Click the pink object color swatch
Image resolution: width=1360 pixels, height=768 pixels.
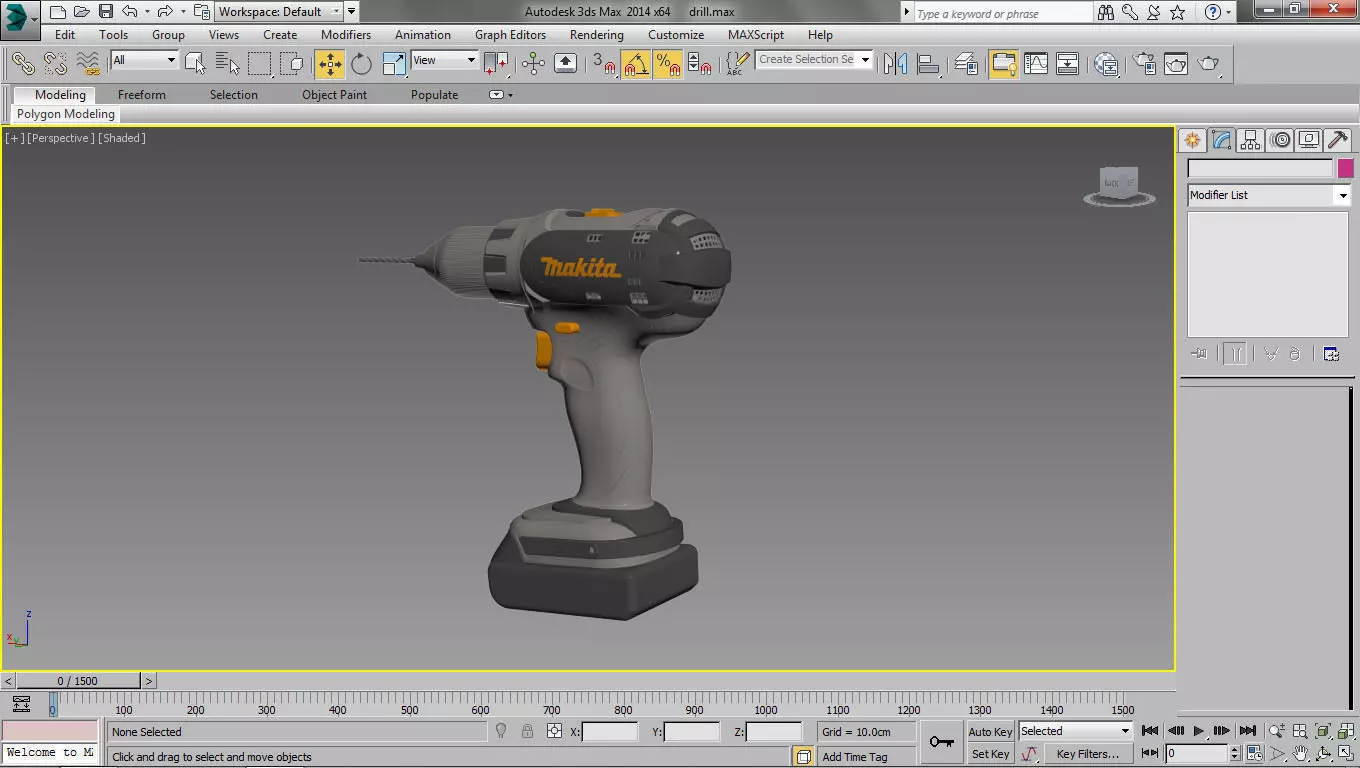[1346, 168]
